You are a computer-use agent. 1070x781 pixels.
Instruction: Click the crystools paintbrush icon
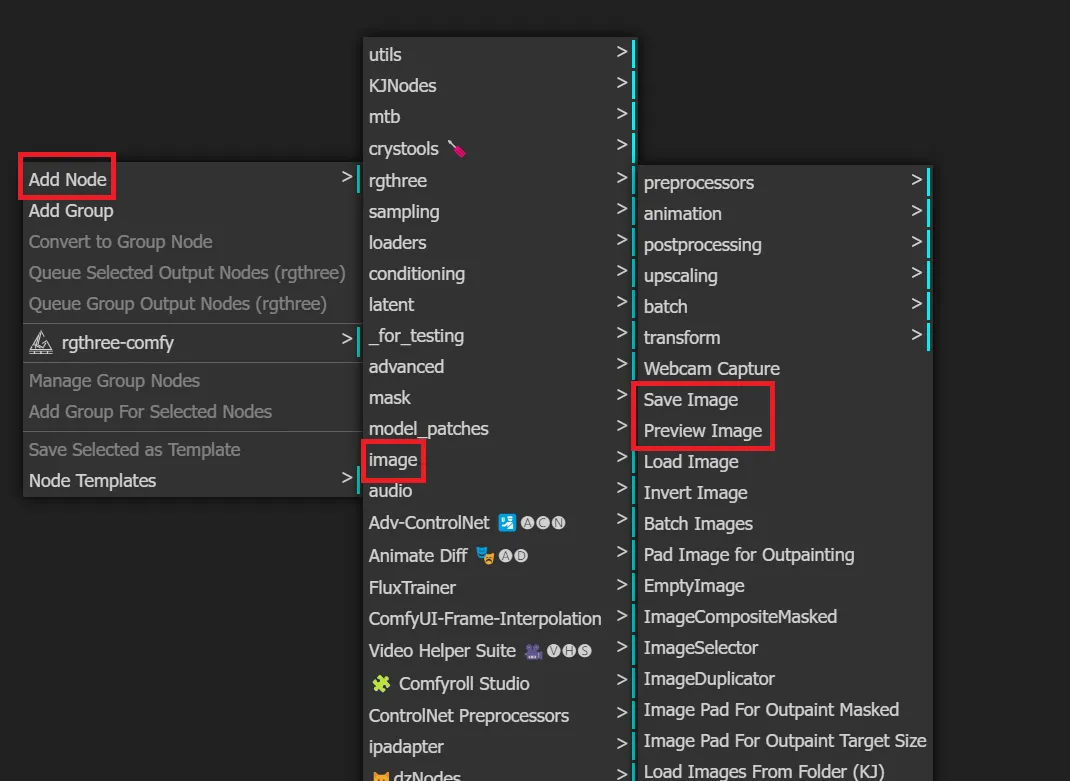pyautogui.click(x=455, y=147)
